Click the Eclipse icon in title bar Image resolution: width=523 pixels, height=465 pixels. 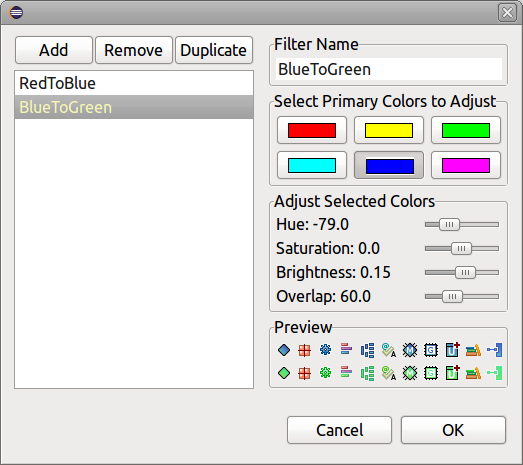[x=16, y=13]
